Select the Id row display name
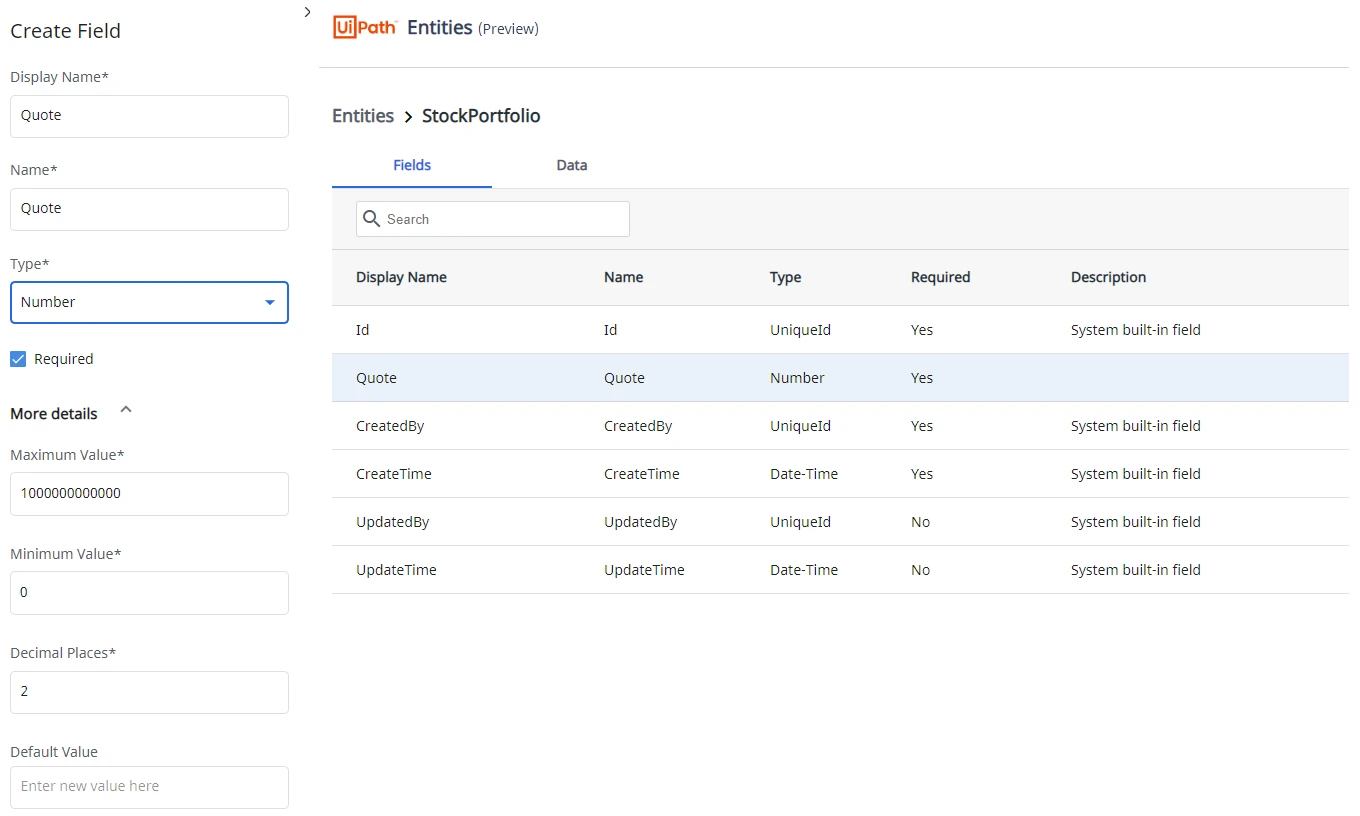Image resolution: width=1360 pixels, height=816 pixels. click(x=362, y=330)
